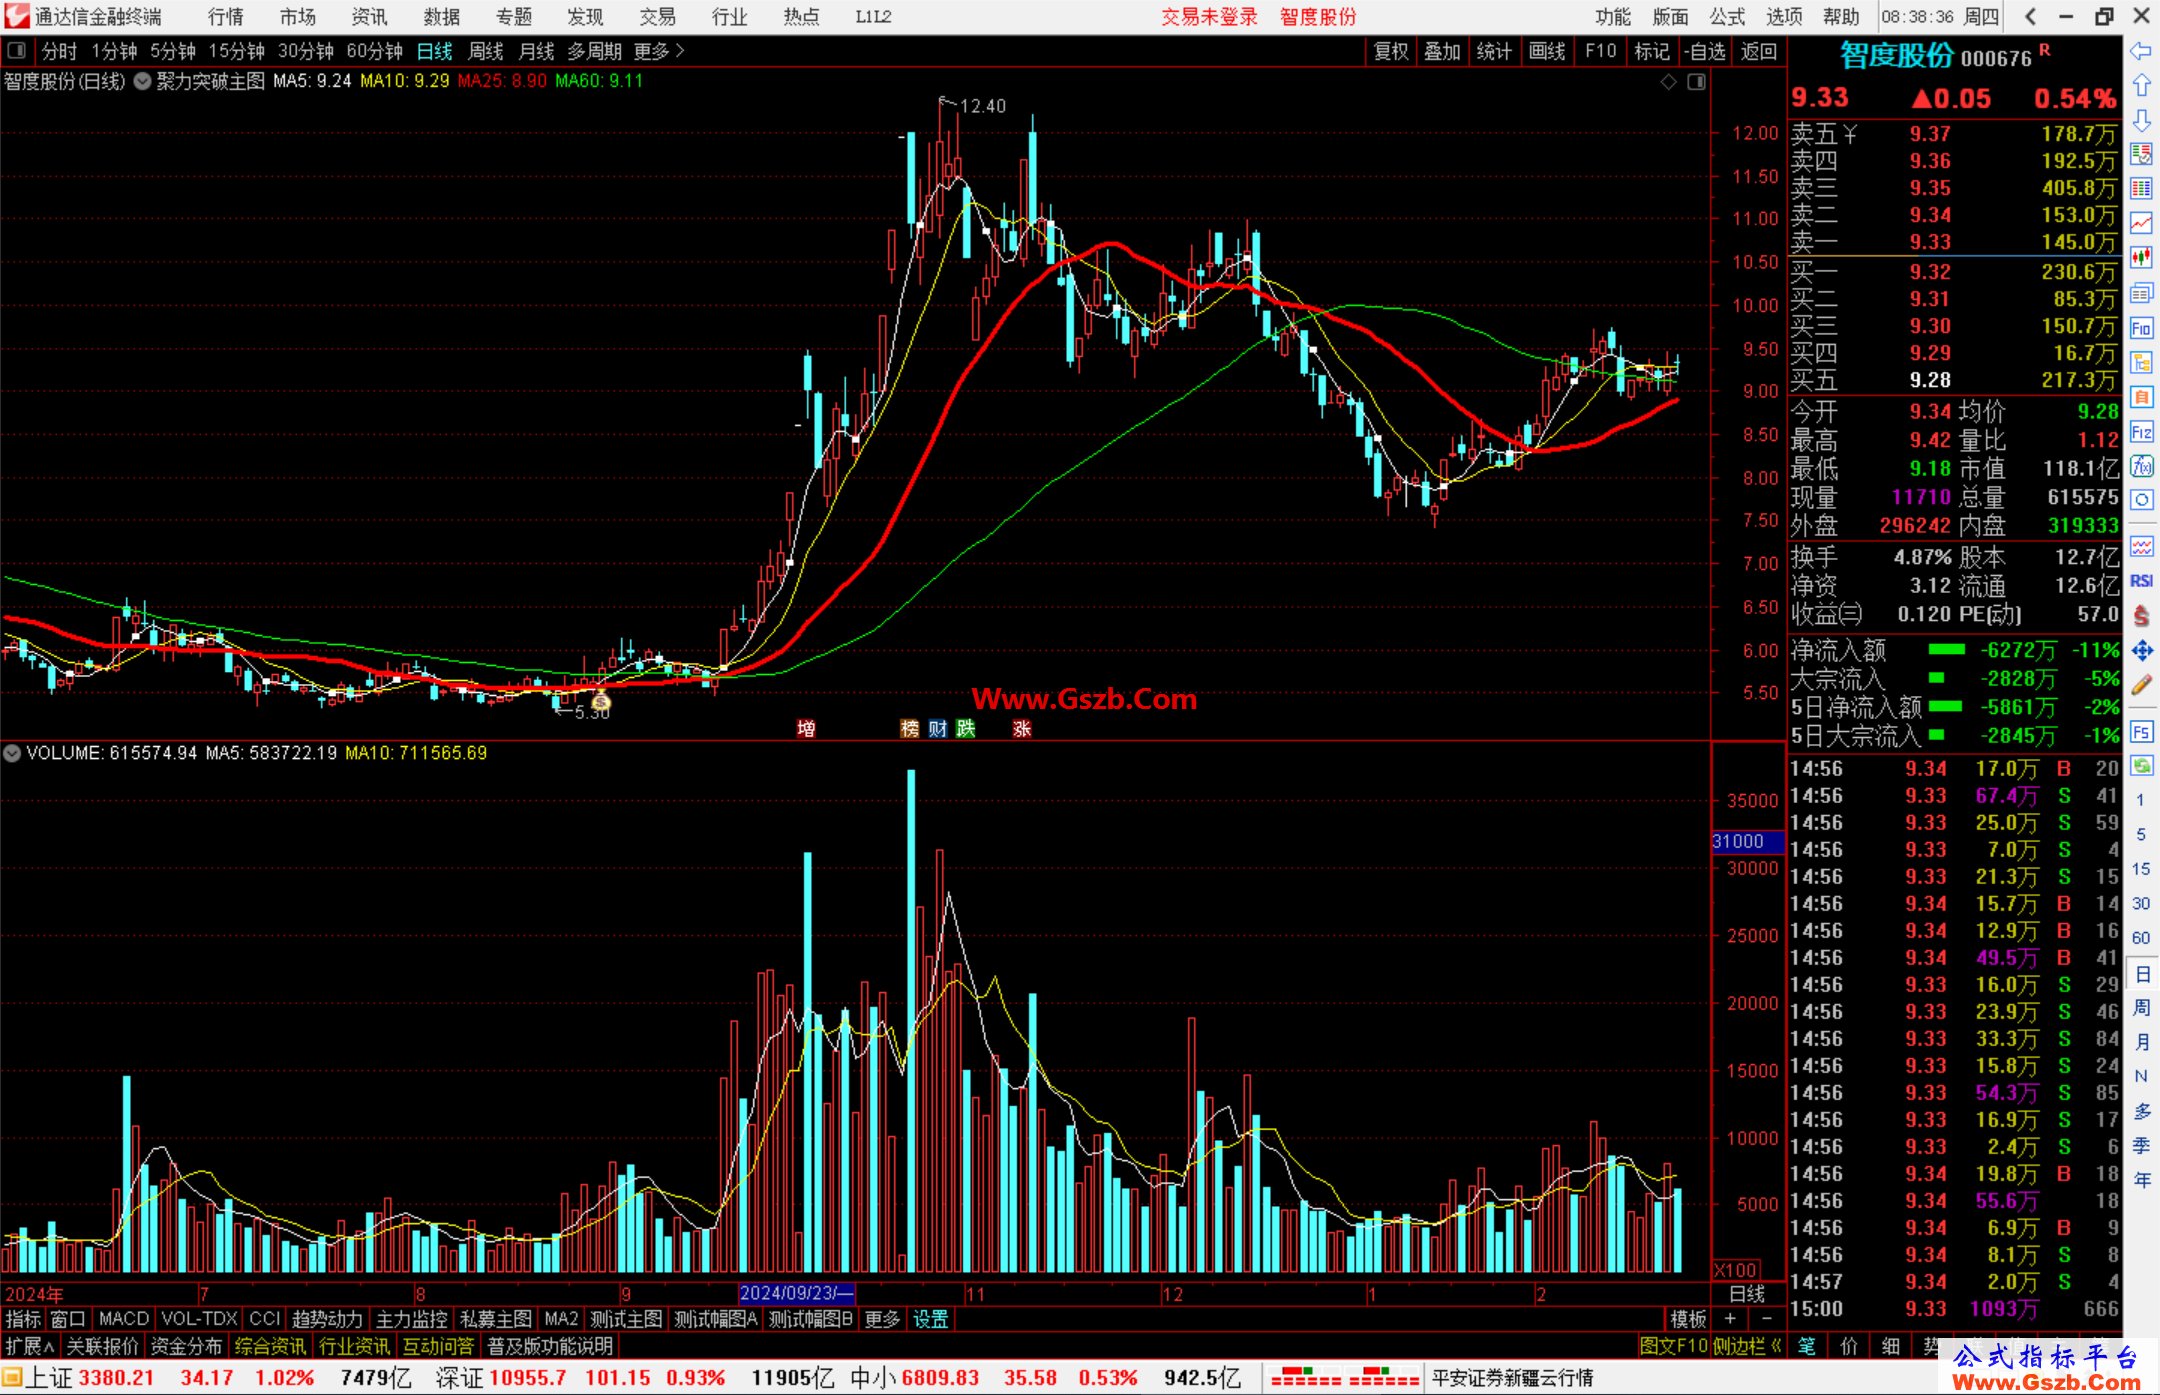Click the 设置 settings link
Screen dimensions: 2160x1395
point(930,1319)
